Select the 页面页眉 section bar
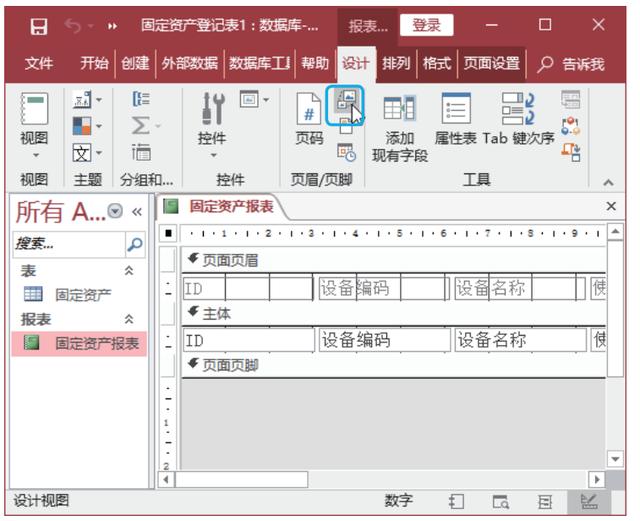 [x=393, y=260]
